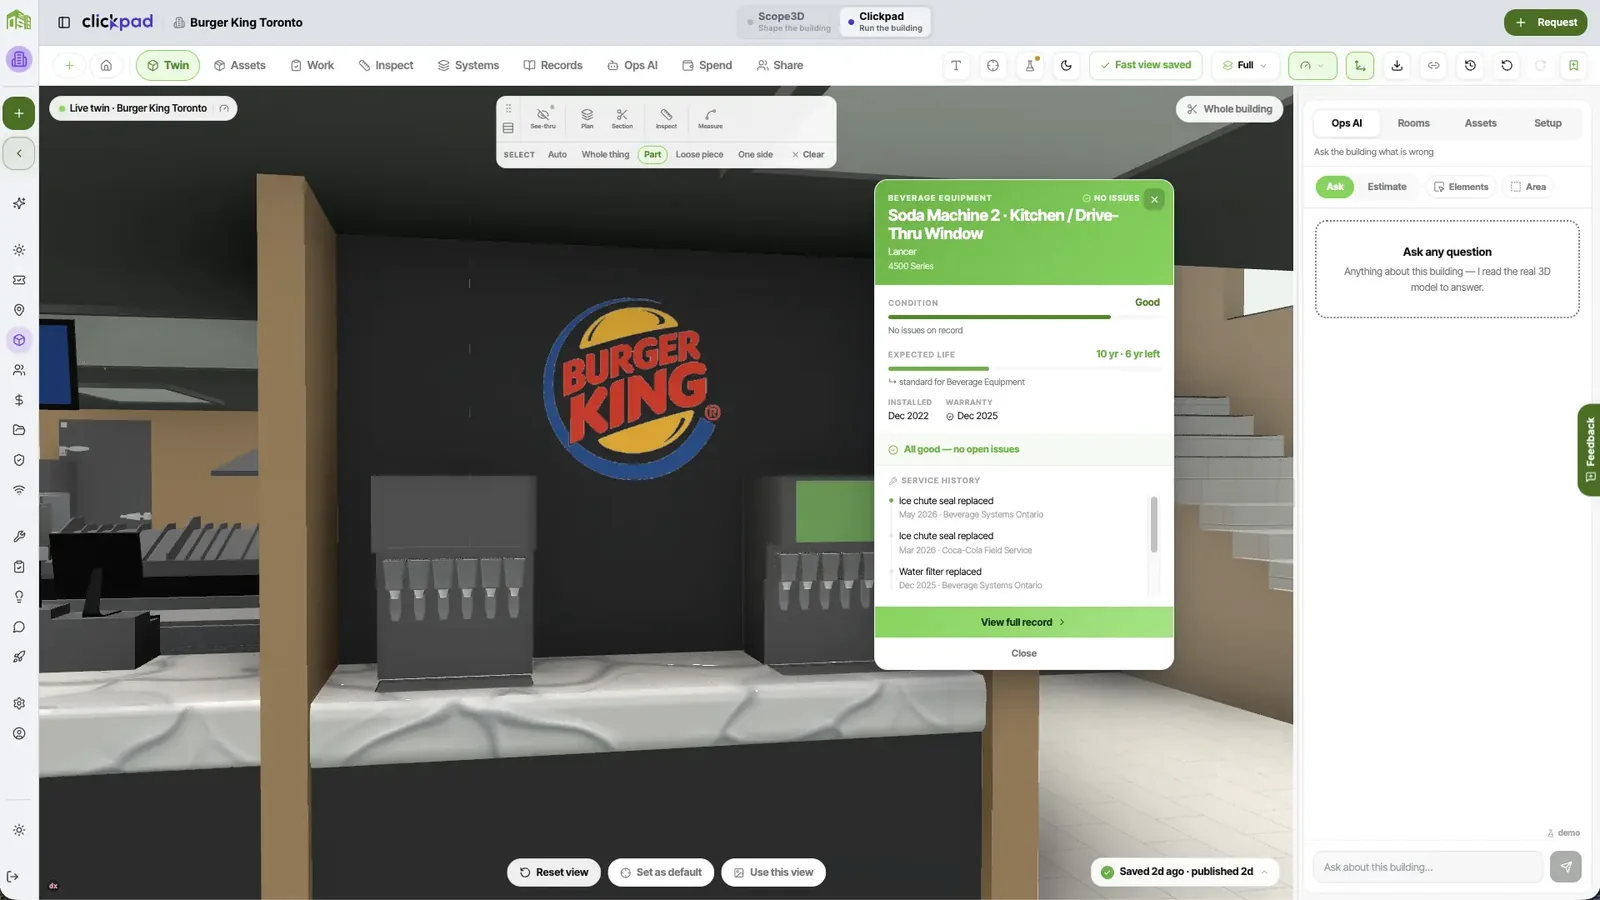The image size is (1600, 900).
Task: Click the home icon in the navigation bar
Action: (106, 65)
